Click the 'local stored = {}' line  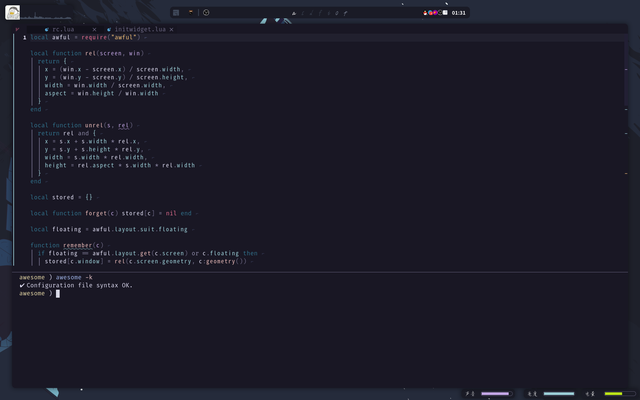pyautogui.click(x=61, y=198)
